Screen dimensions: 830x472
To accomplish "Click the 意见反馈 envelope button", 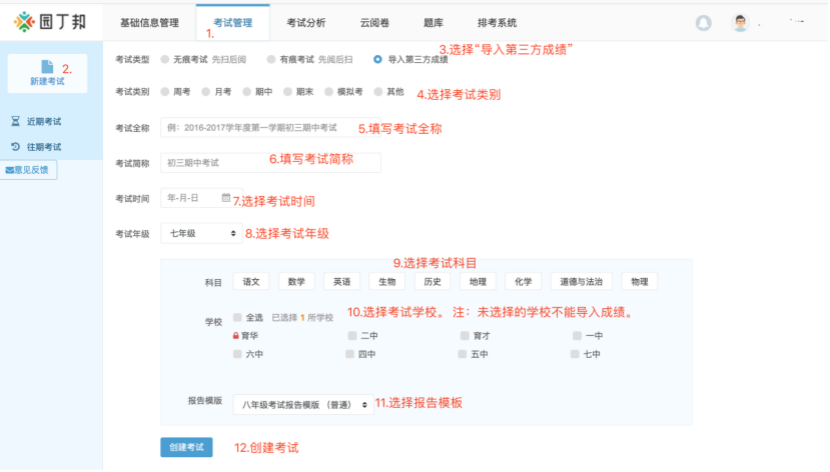I will (31, 170).
